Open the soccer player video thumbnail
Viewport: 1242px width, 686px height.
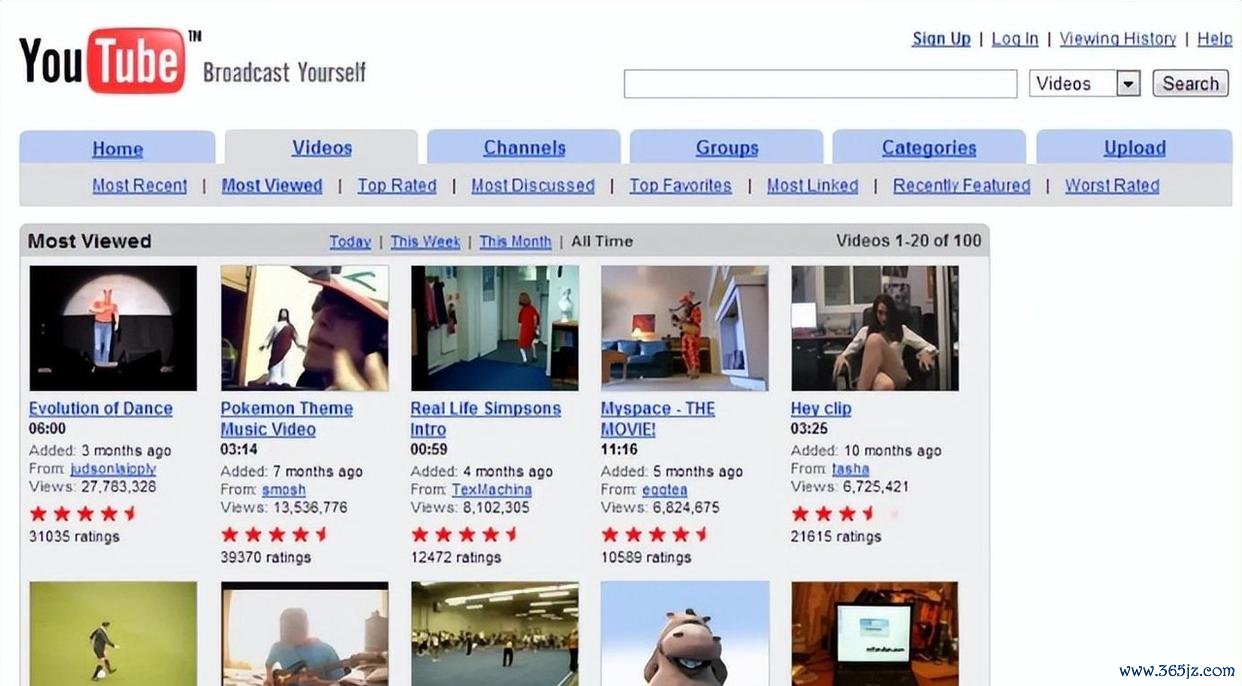pyautogui.click(x=113, y=634)
